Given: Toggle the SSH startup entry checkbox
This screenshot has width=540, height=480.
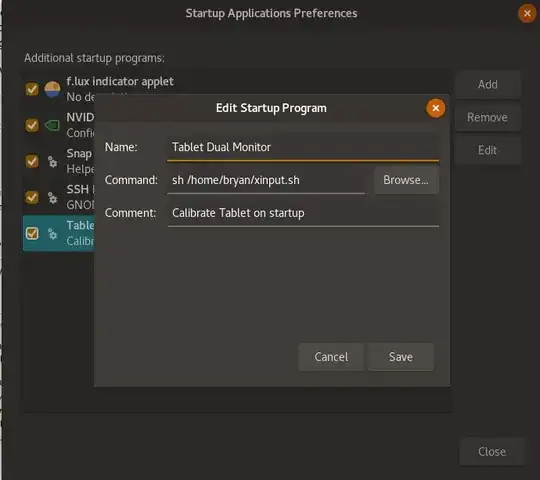Looking at the screenshot, I should [x=32, y=197].
